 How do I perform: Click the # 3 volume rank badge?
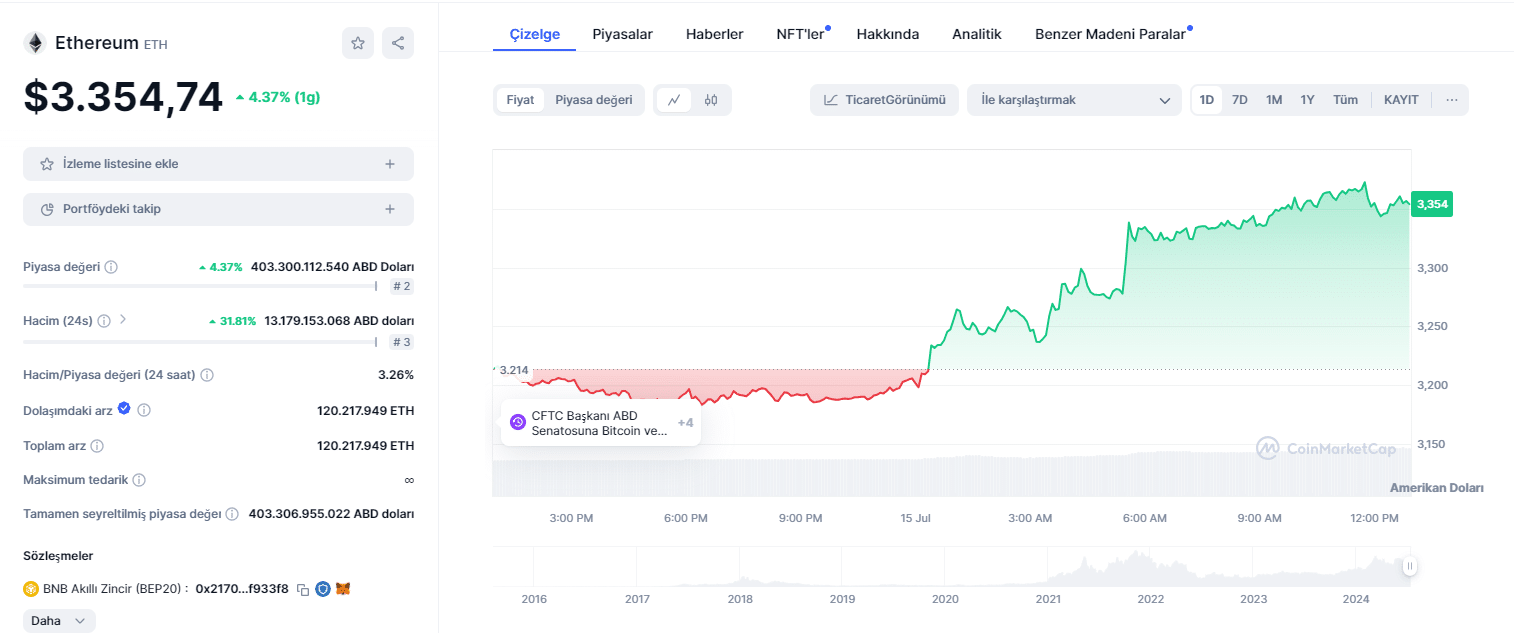pyautogui.click(x=402, y=341)
